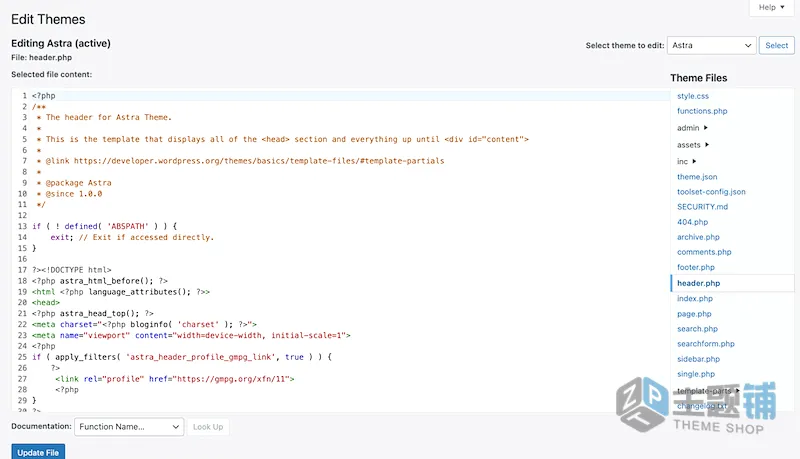Click line 9 '@package Astra' text

(79, 183)
